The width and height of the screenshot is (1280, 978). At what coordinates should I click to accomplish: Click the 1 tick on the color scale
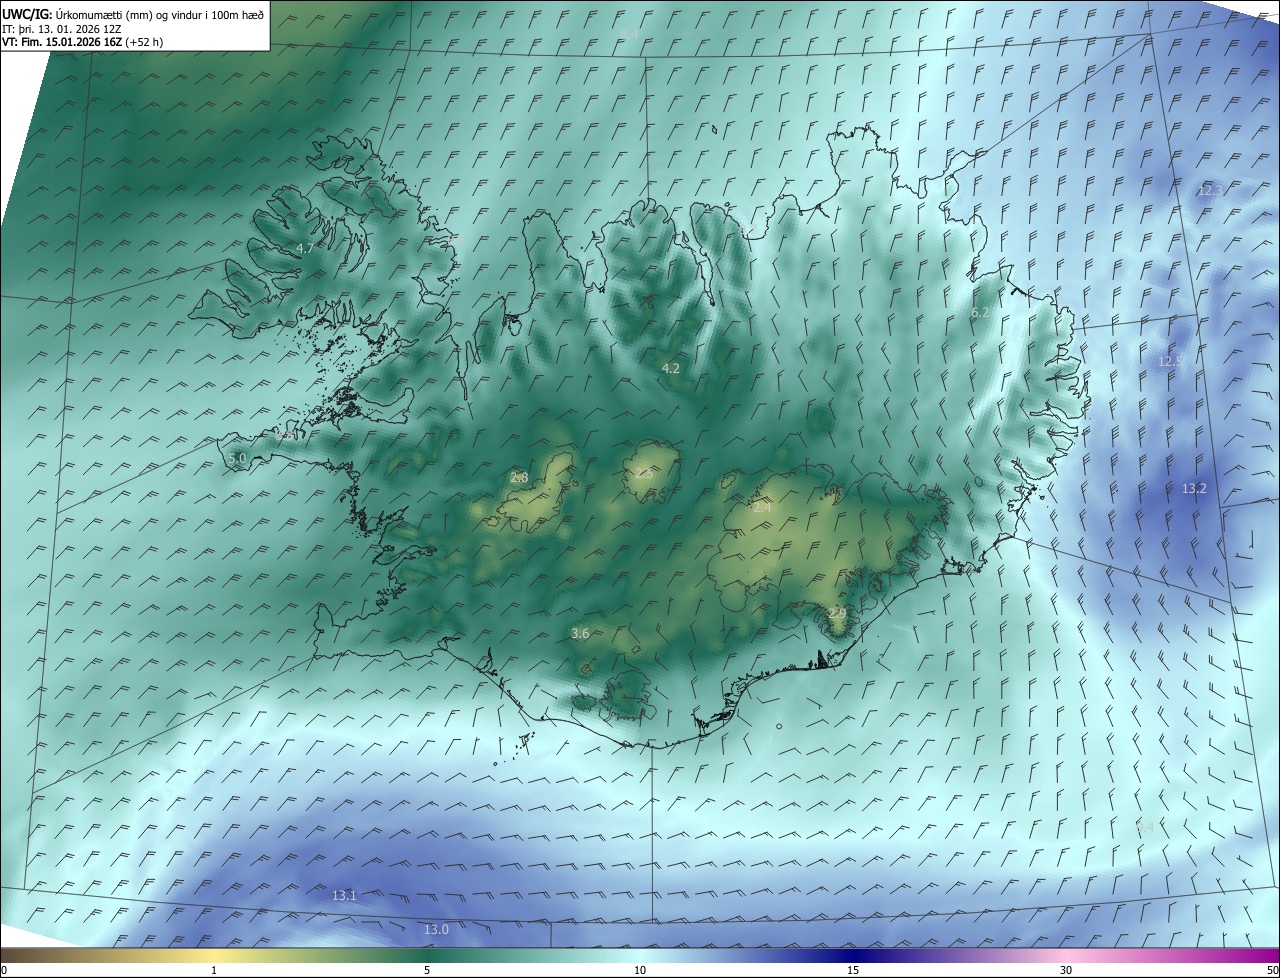(x=214, y=970)
